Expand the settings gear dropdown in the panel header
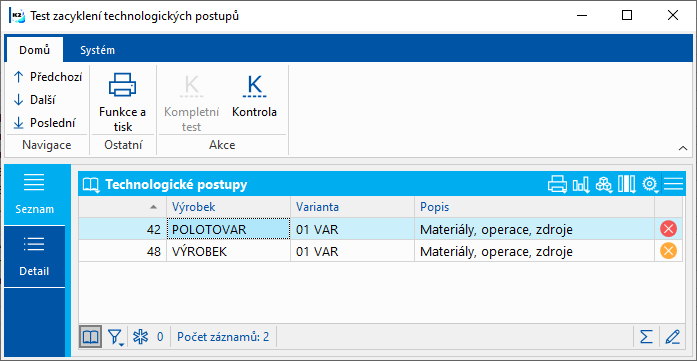 click(650, 185)
